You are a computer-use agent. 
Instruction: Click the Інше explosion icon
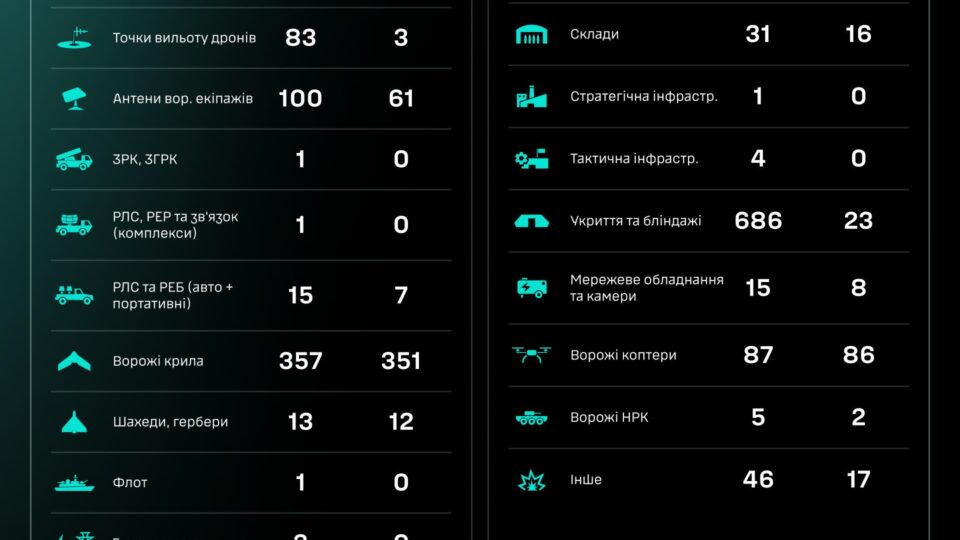click(531, 481)
